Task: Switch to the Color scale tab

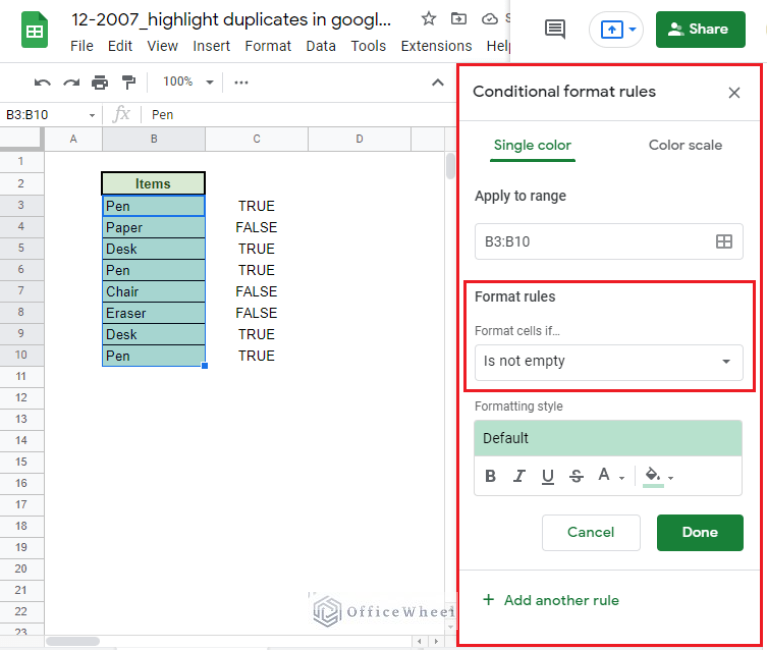Action: 685,145
